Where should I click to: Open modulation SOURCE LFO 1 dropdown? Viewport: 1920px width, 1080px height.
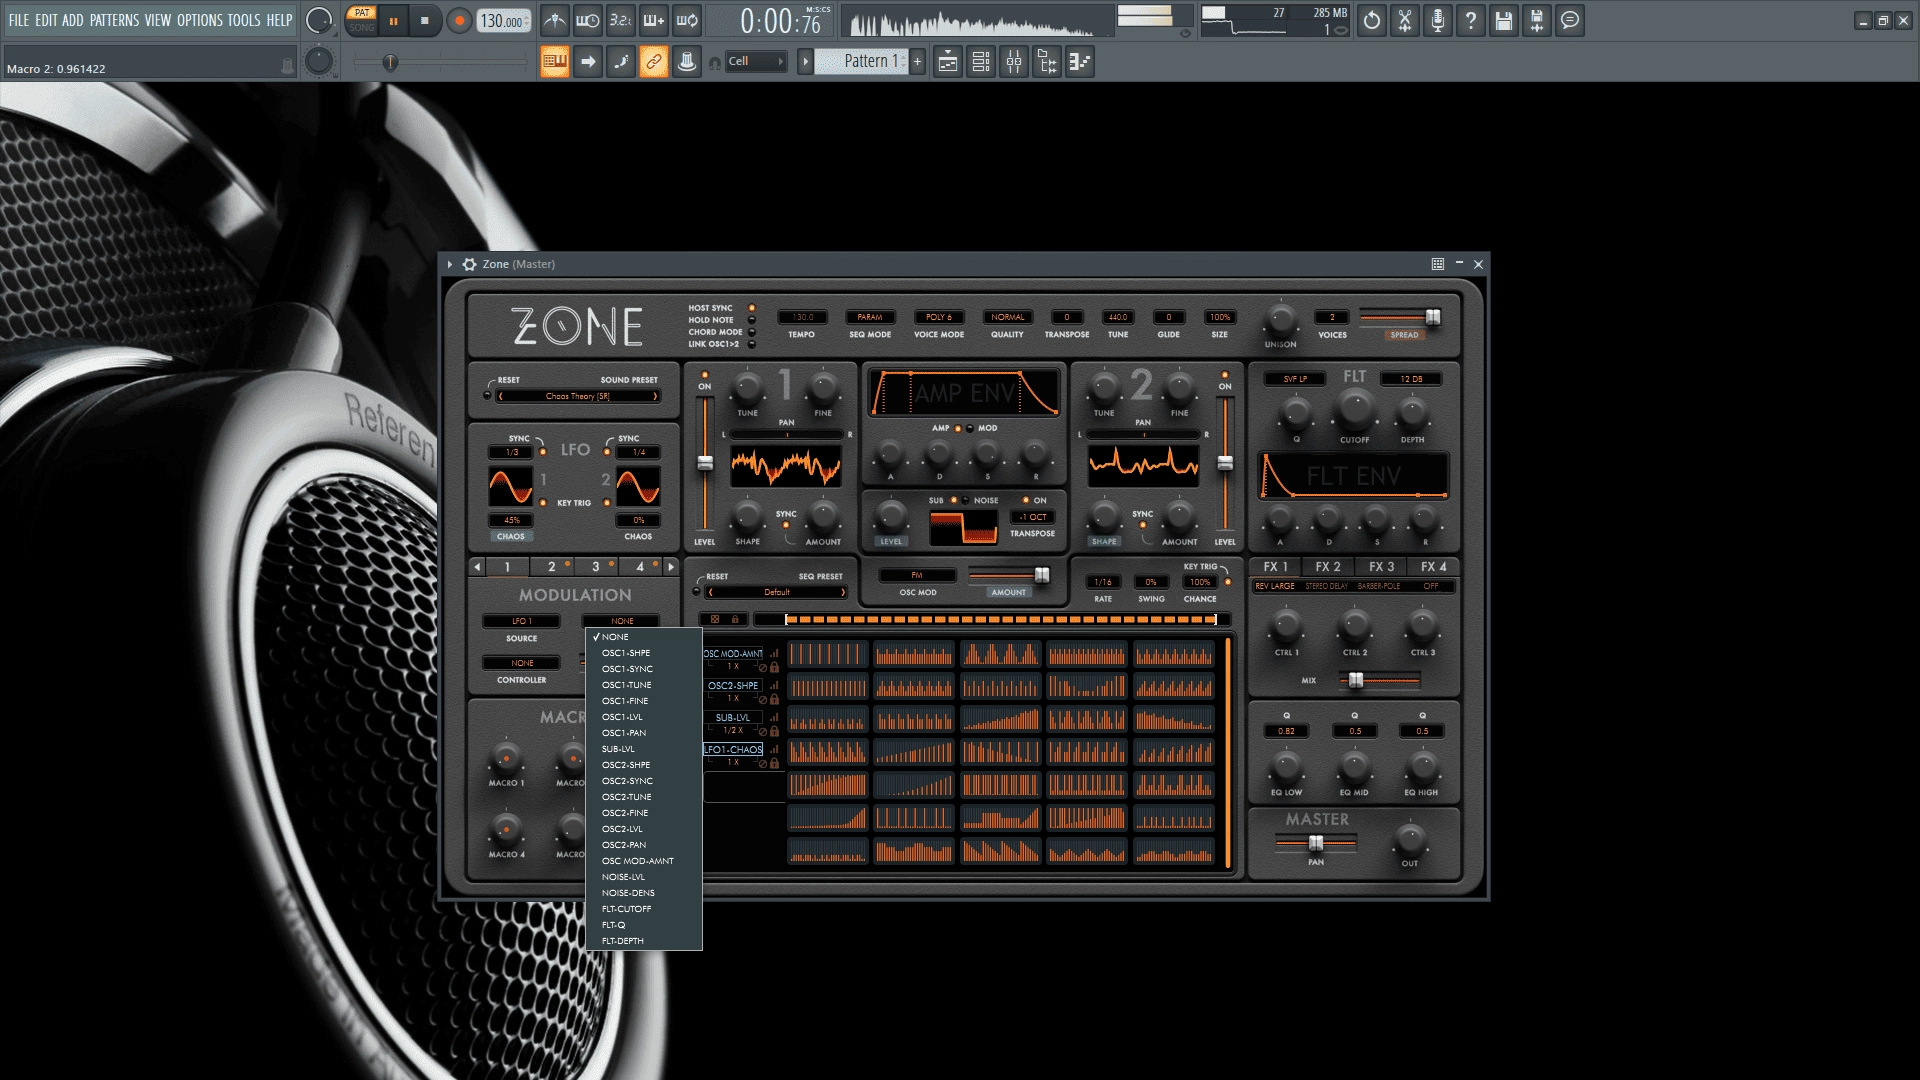(520, 621)
